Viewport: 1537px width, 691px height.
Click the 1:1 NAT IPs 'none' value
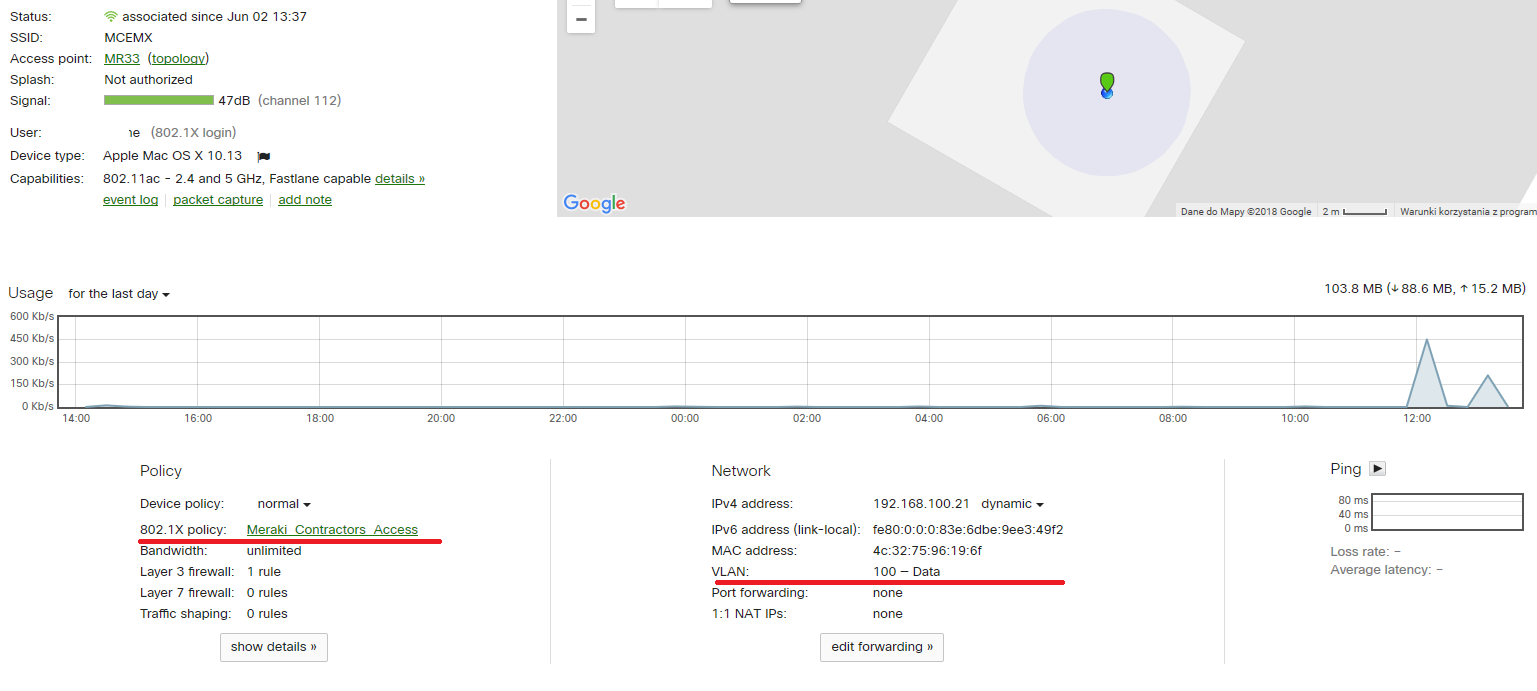pyautogui.click(x=888, y=614)
